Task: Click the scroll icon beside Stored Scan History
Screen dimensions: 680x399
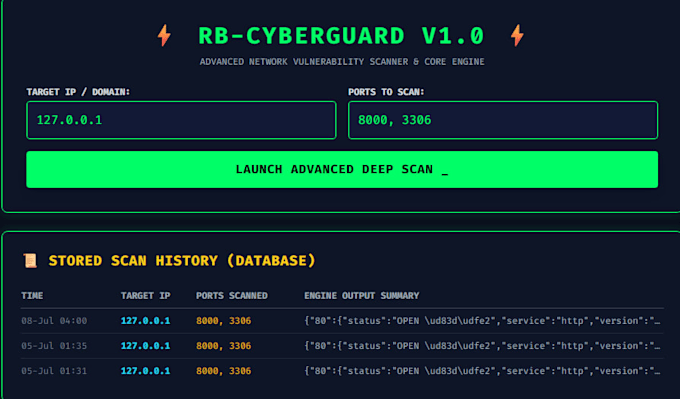Action: pos(30,261)
